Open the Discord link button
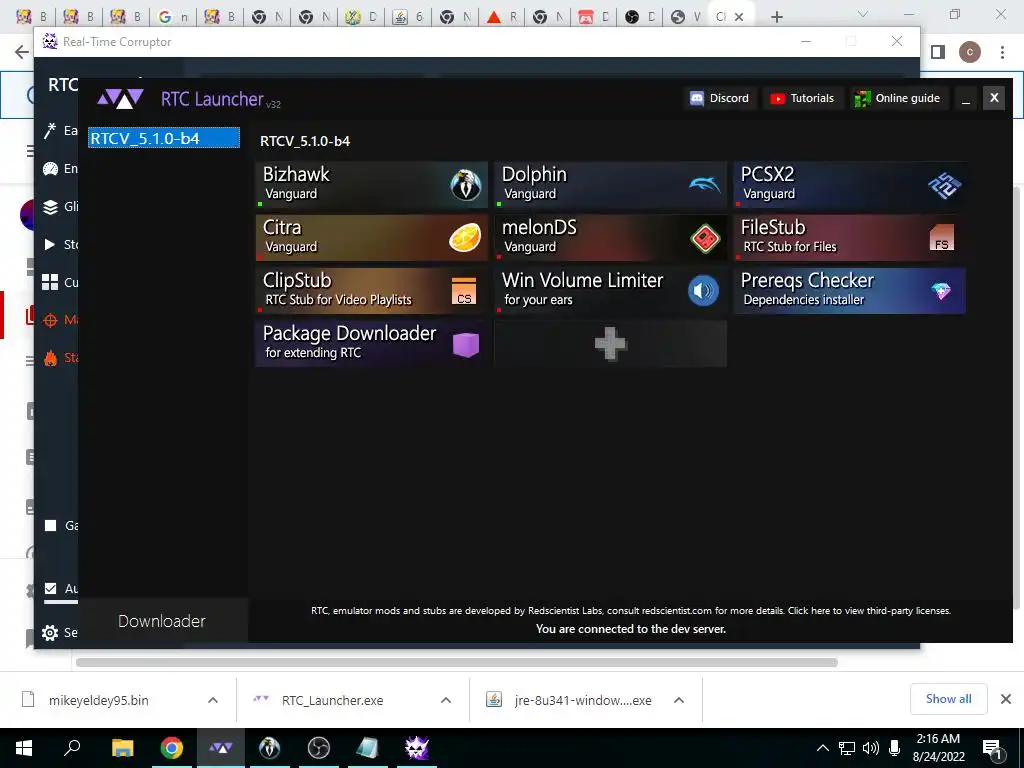1024x768 pixels. pos(720,98)
